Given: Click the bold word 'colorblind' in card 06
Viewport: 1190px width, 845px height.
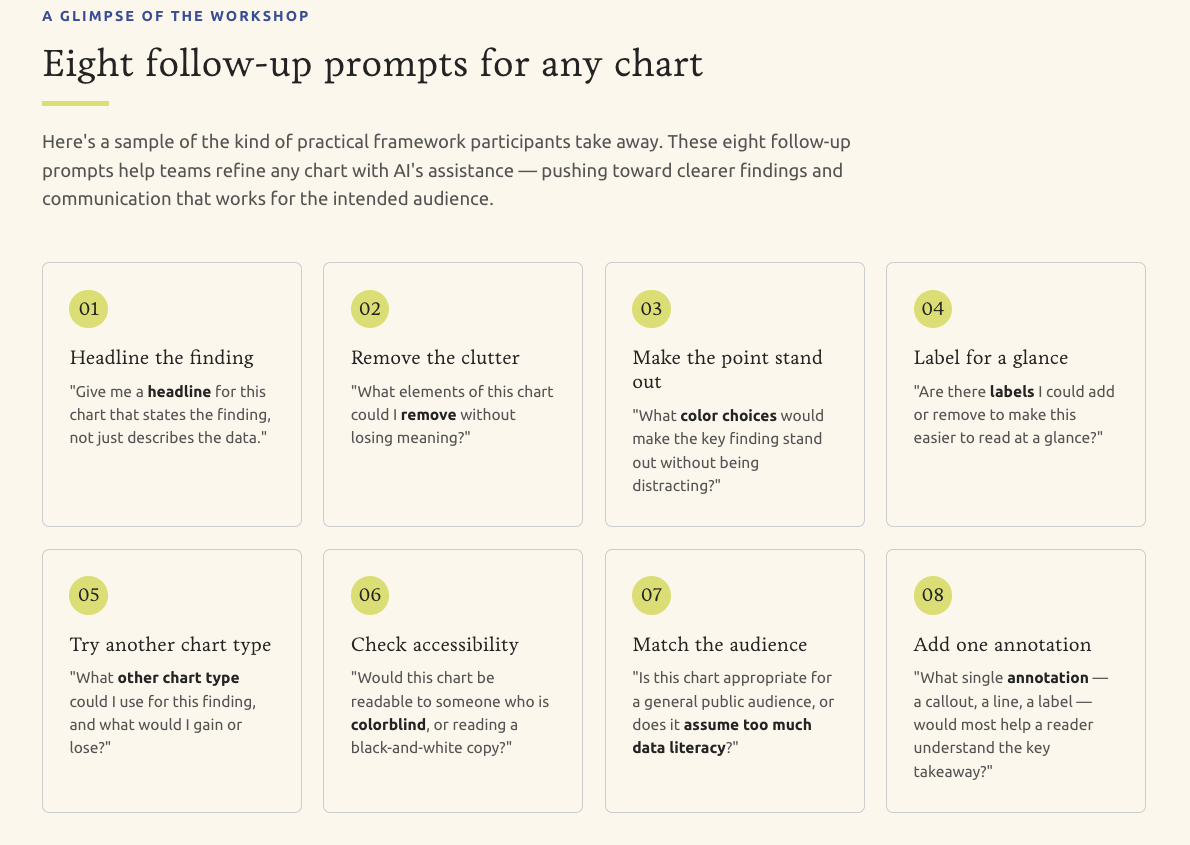Looking at the screenshot, I should [x=388, y=725].
